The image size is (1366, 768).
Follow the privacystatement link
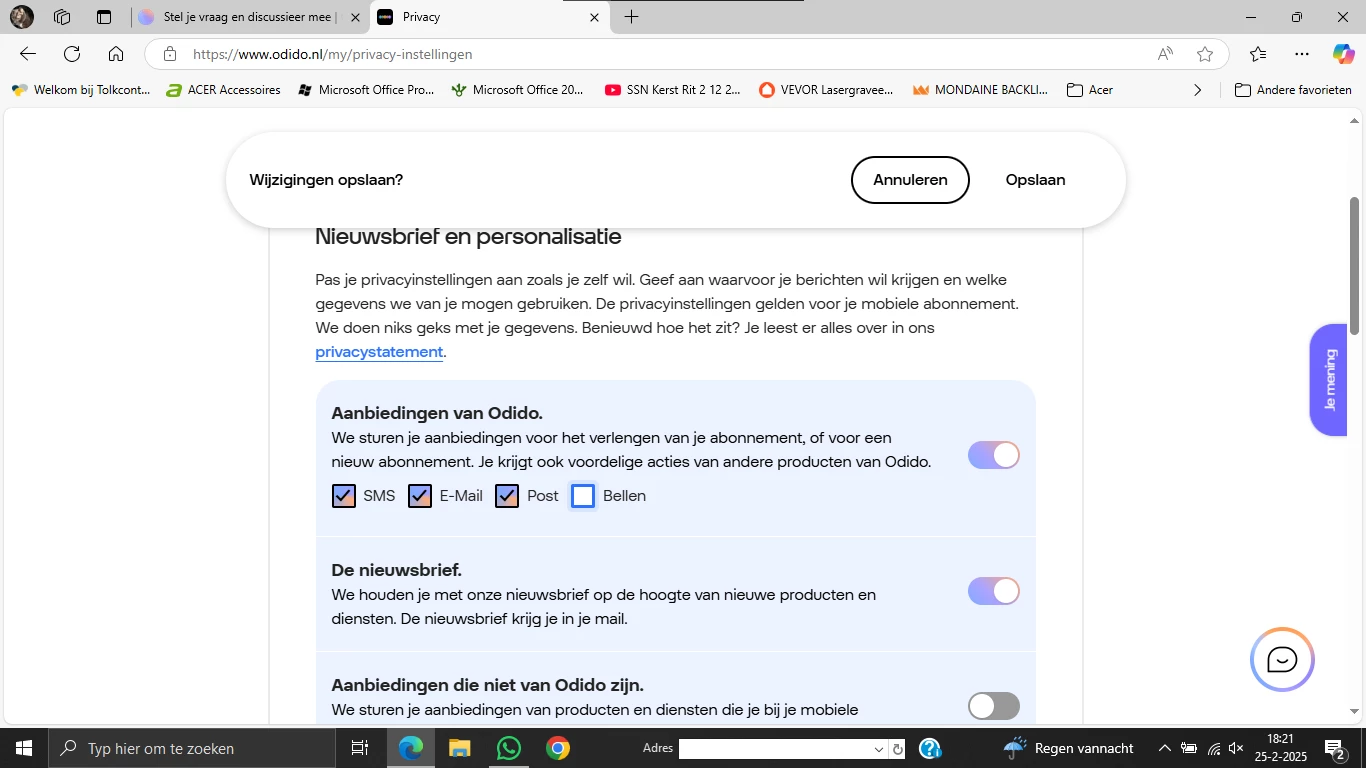pyautogui.click(x=379, y=352)
